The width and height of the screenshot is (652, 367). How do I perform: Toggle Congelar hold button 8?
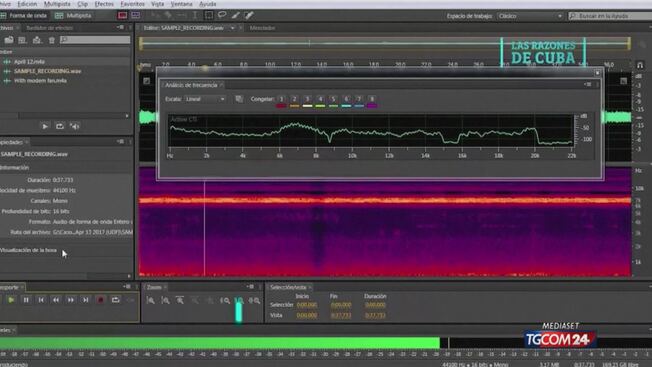tap(372, 99)
